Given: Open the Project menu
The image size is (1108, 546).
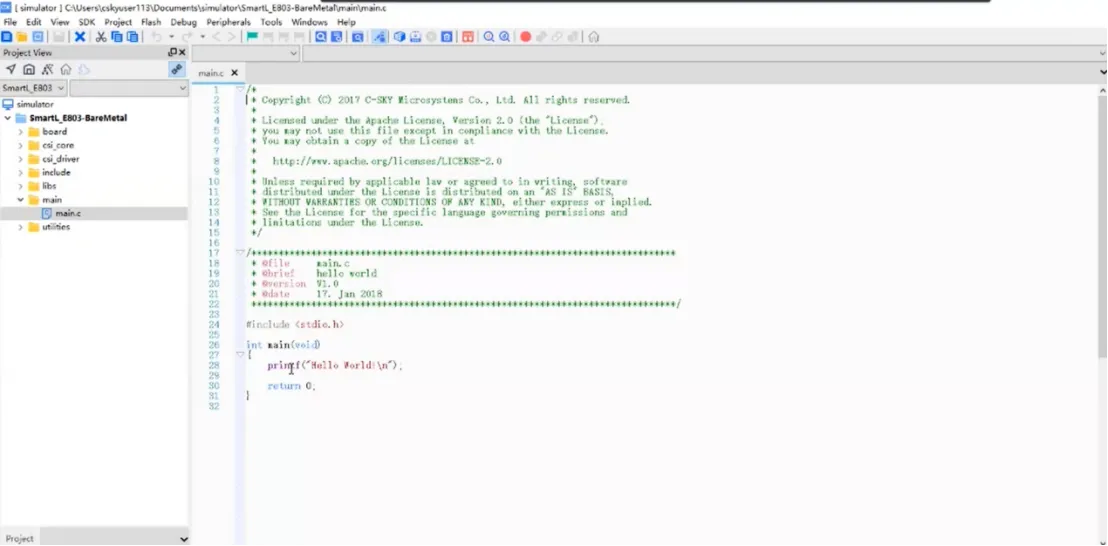Looking at the screenshot, I should pyautogui.click(x=118, y=23).
